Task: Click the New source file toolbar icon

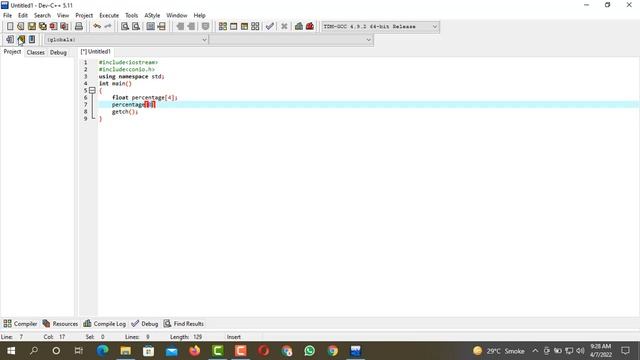Action: point(10,27)
